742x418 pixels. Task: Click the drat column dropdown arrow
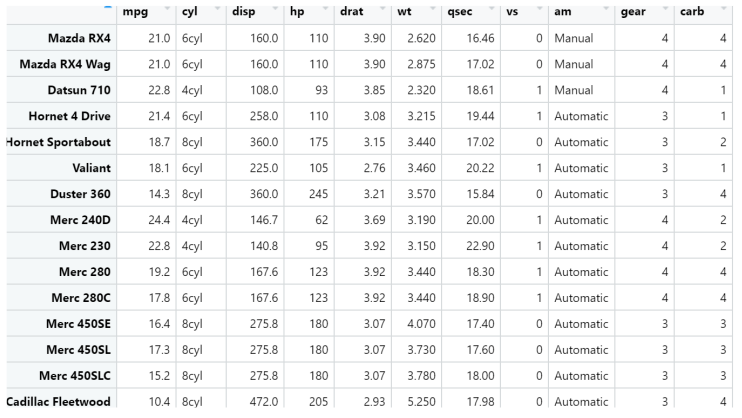(382, 9)
